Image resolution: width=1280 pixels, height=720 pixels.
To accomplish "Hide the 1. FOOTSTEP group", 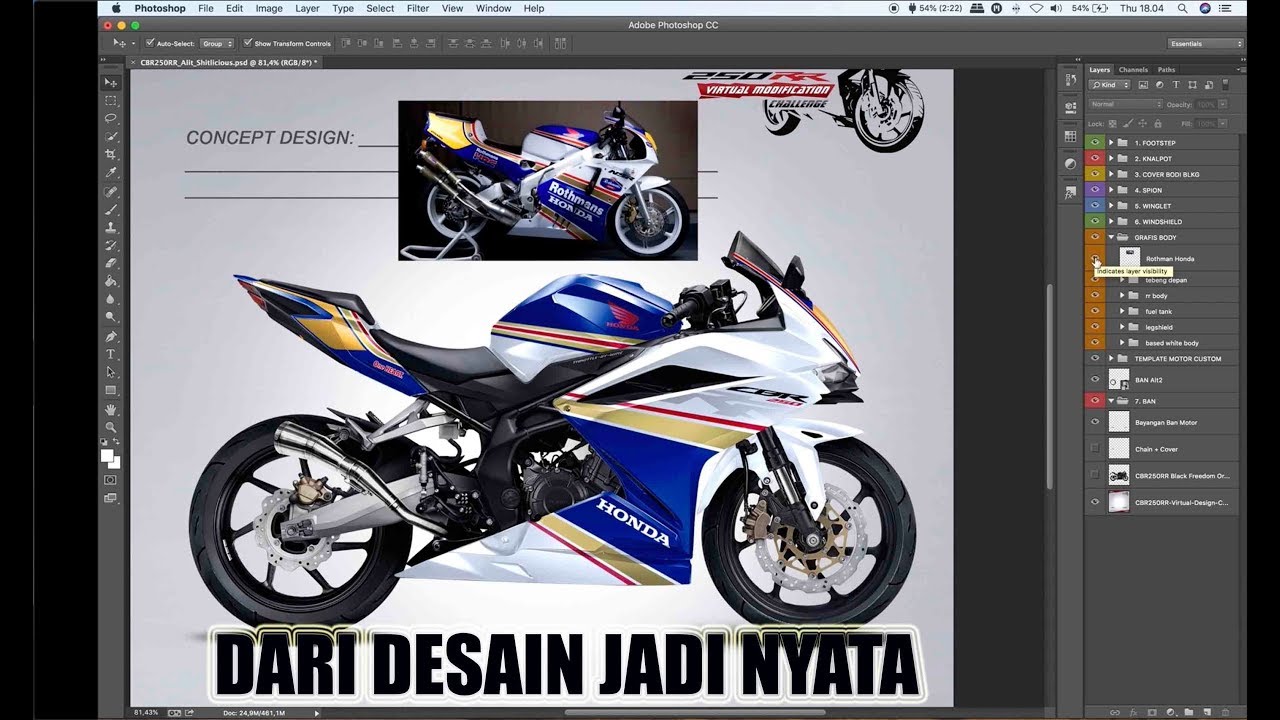I will tap(1095, 143).
